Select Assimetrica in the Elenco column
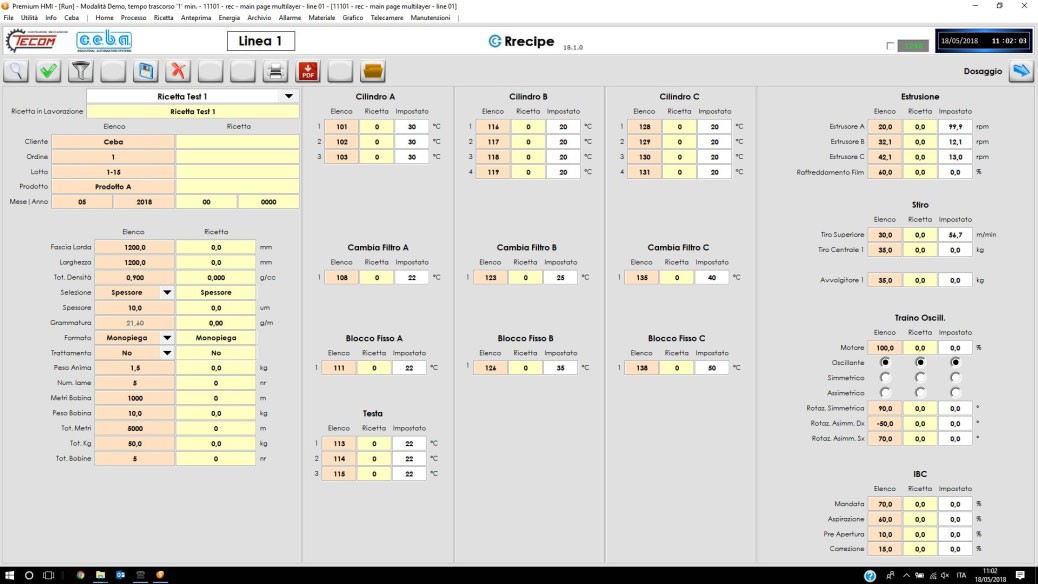 (885, 393)
